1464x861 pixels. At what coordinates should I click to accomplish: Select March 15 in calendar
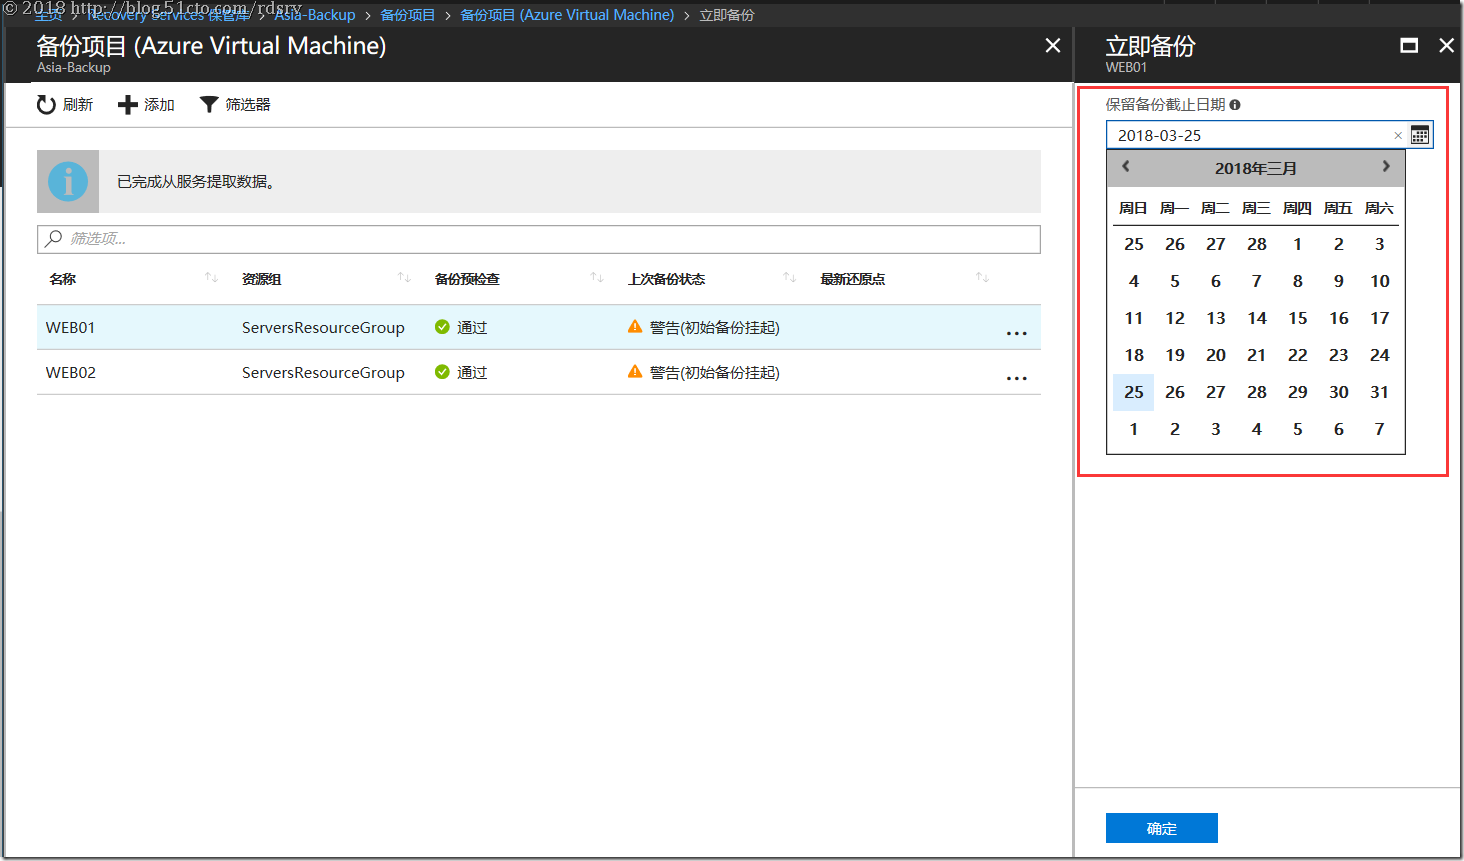(x=1298, y=318)
